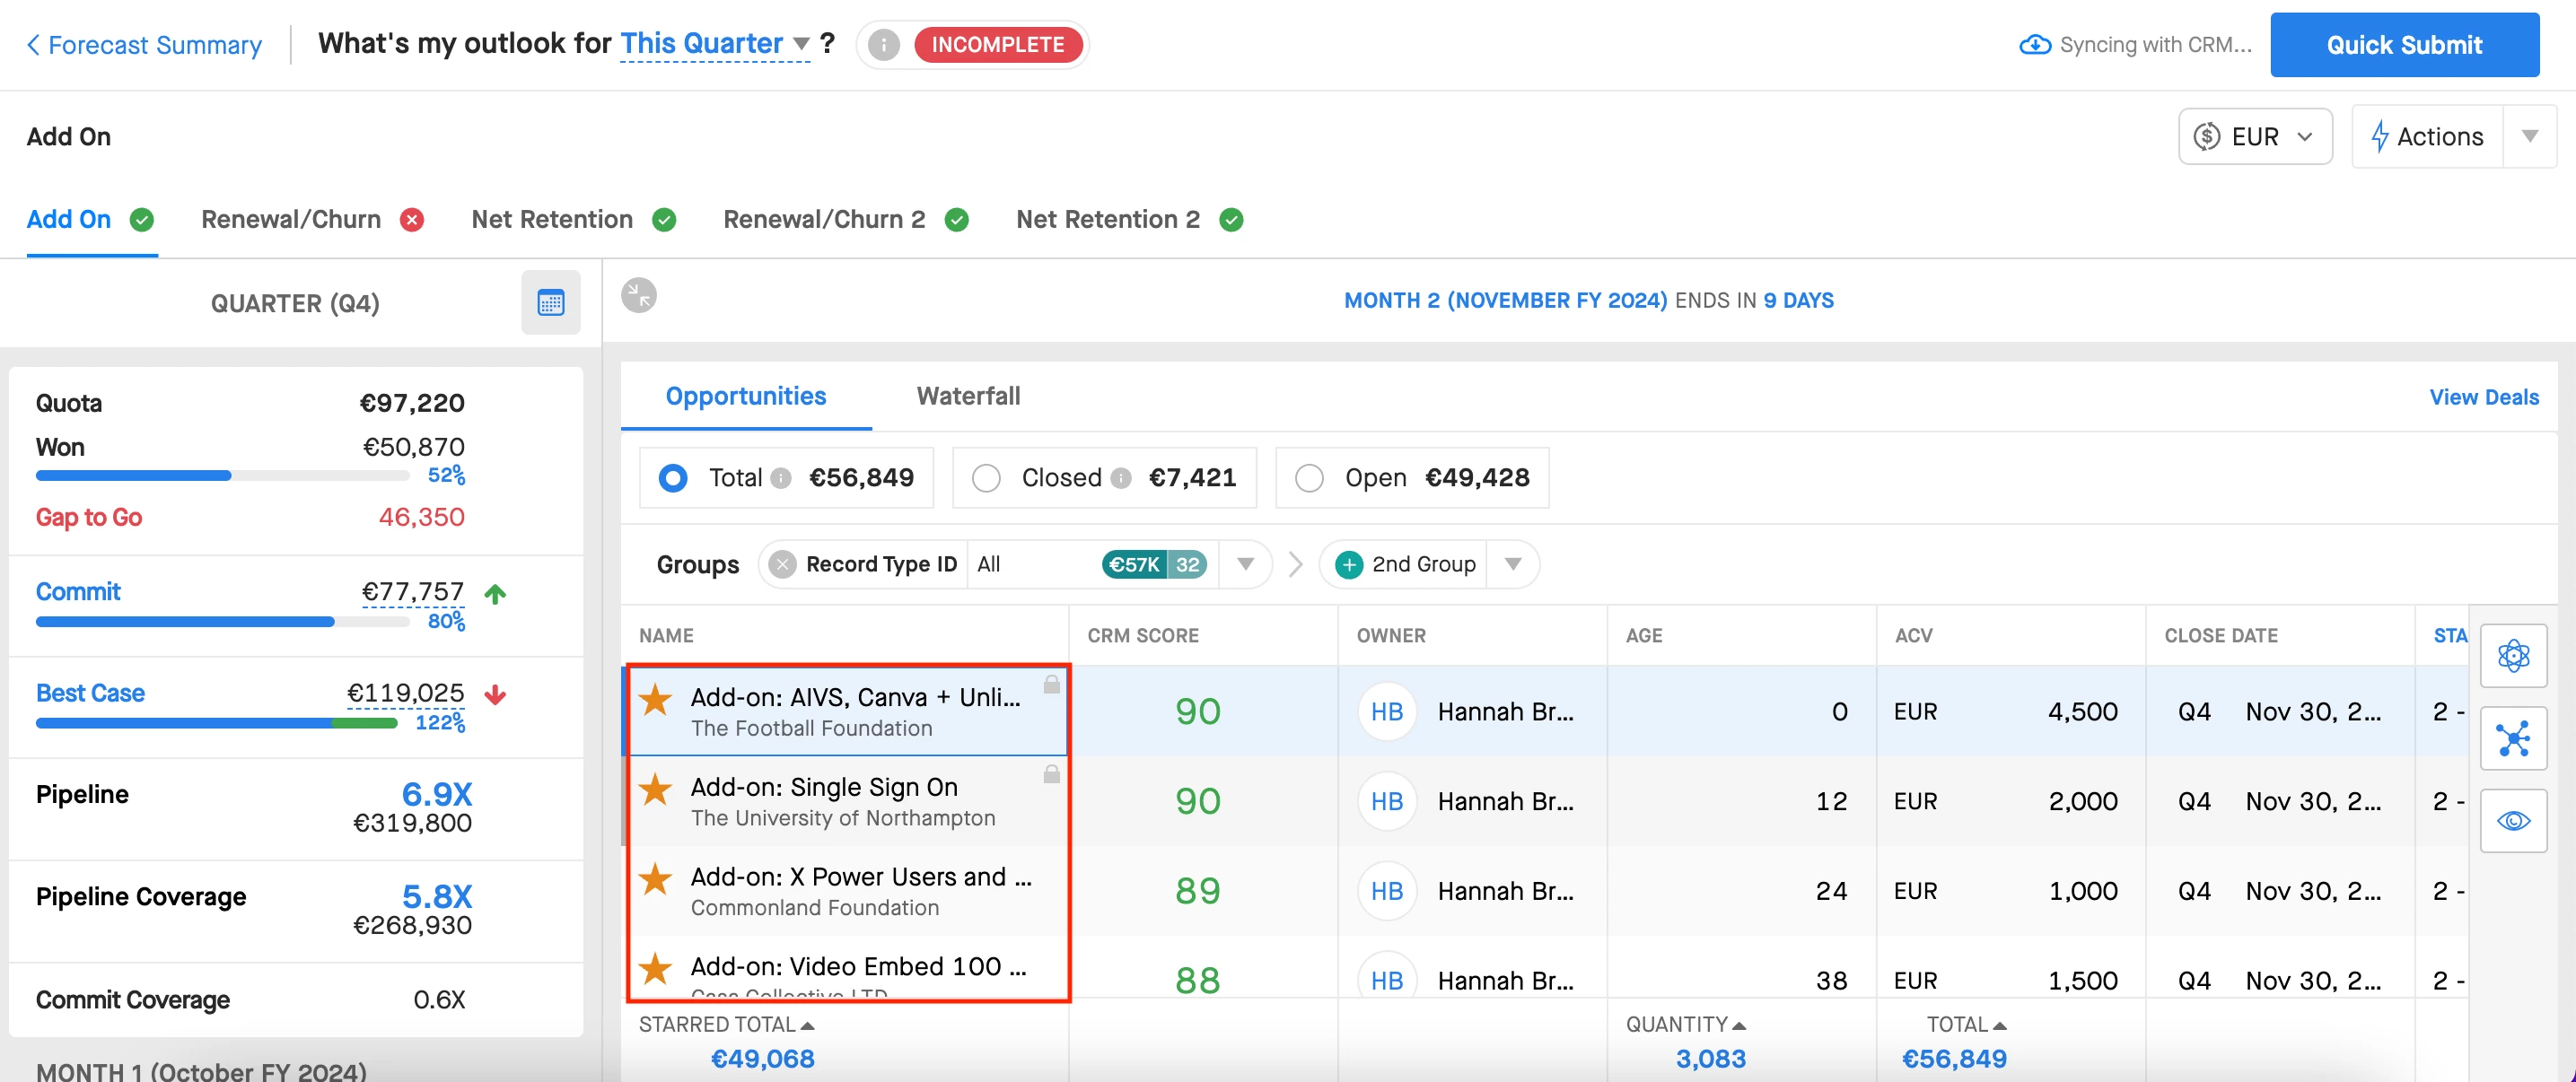The image size is (2576, 1082).
Task: Click the Syncing with CRM cloud icon
Action: point(2034,45)
